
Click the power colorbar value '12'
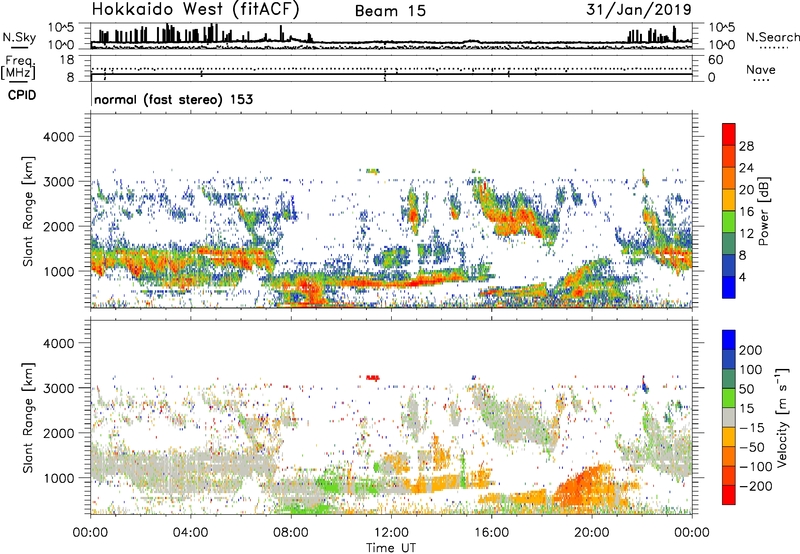pyautogui.click(x=746, y=234)
